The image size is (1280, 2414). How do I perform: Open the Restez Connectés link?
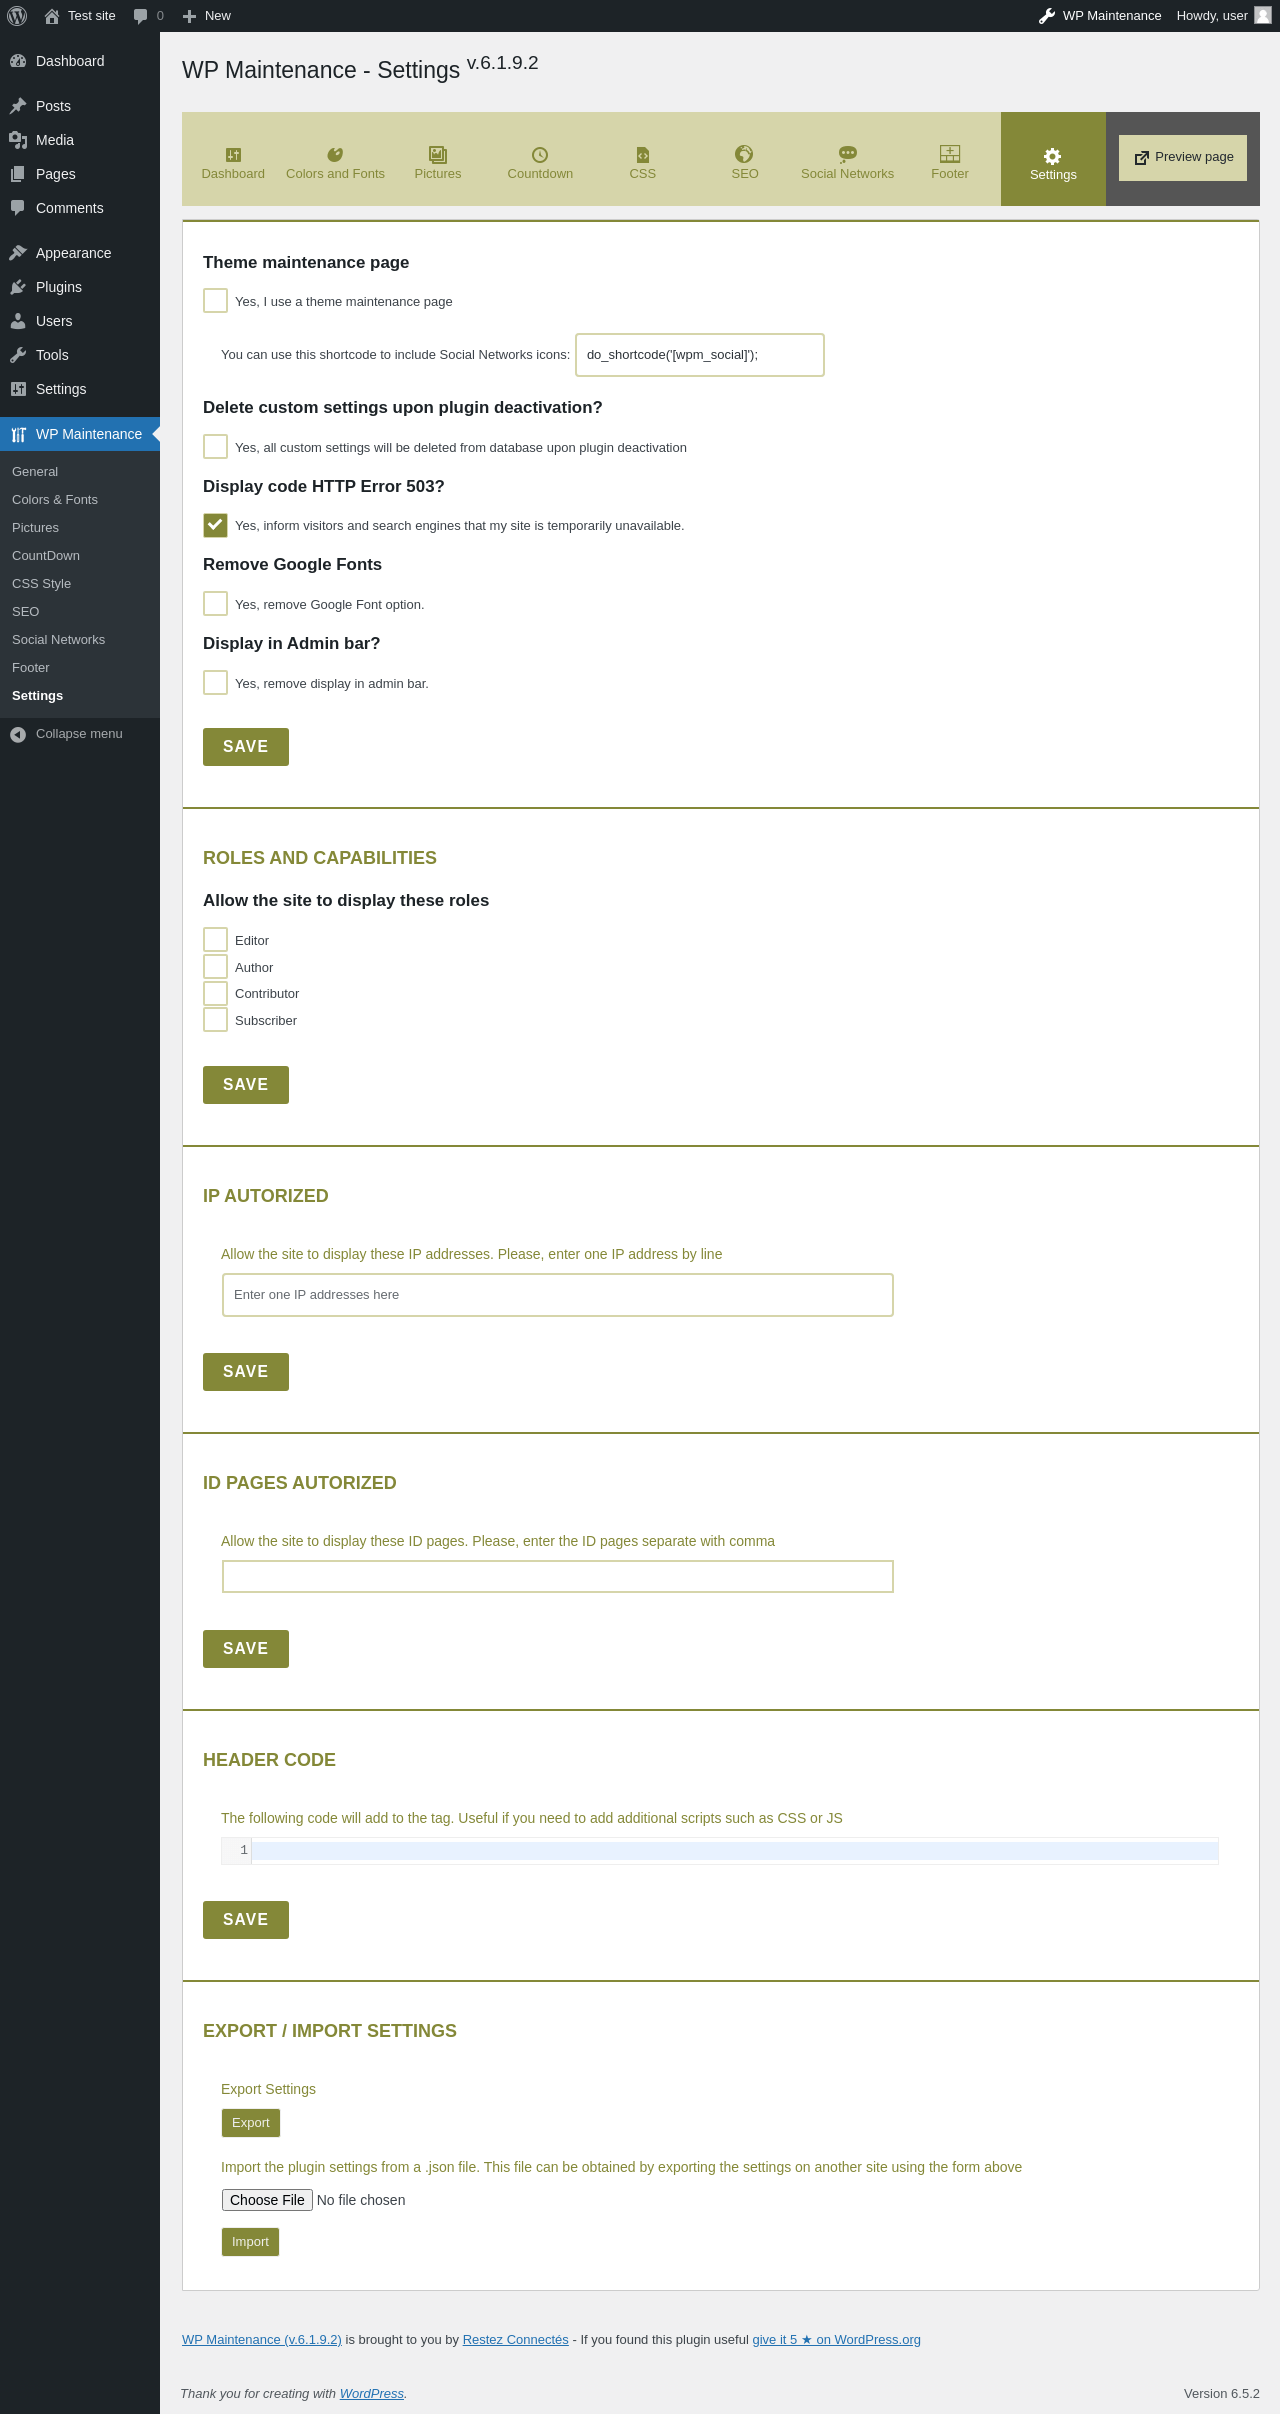(515, 2340)
